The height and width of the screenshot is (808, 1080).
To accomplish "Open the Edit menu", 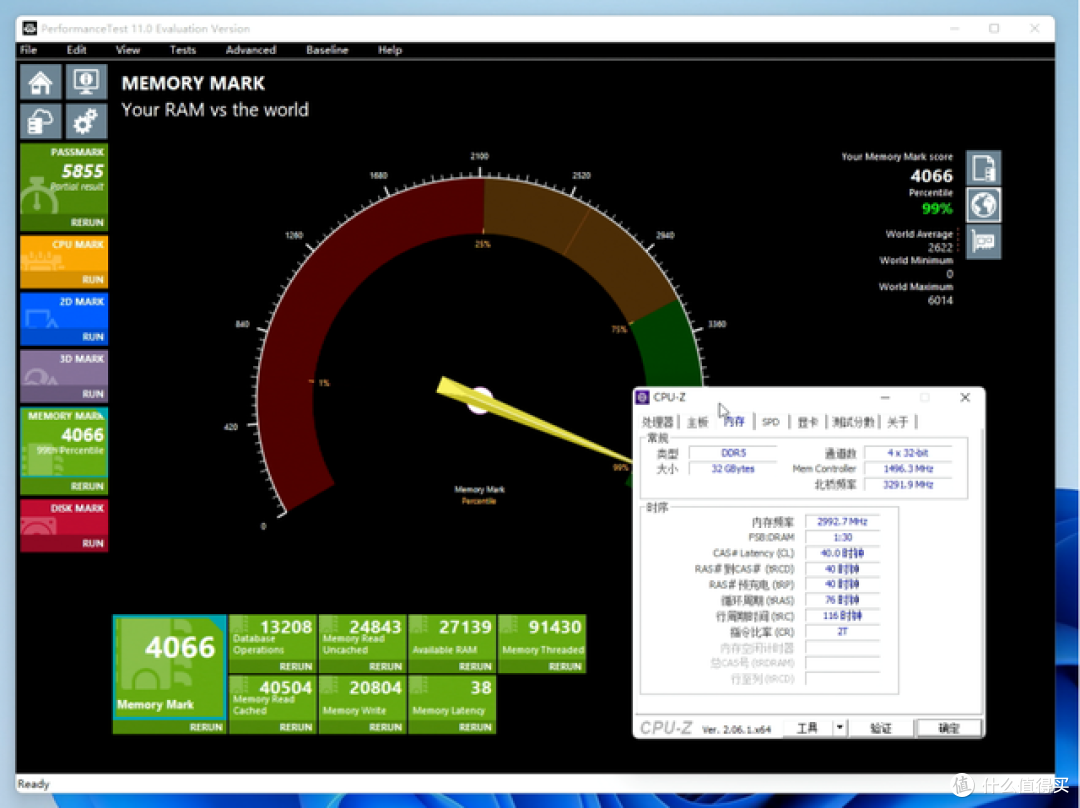I will click(76, 50).
